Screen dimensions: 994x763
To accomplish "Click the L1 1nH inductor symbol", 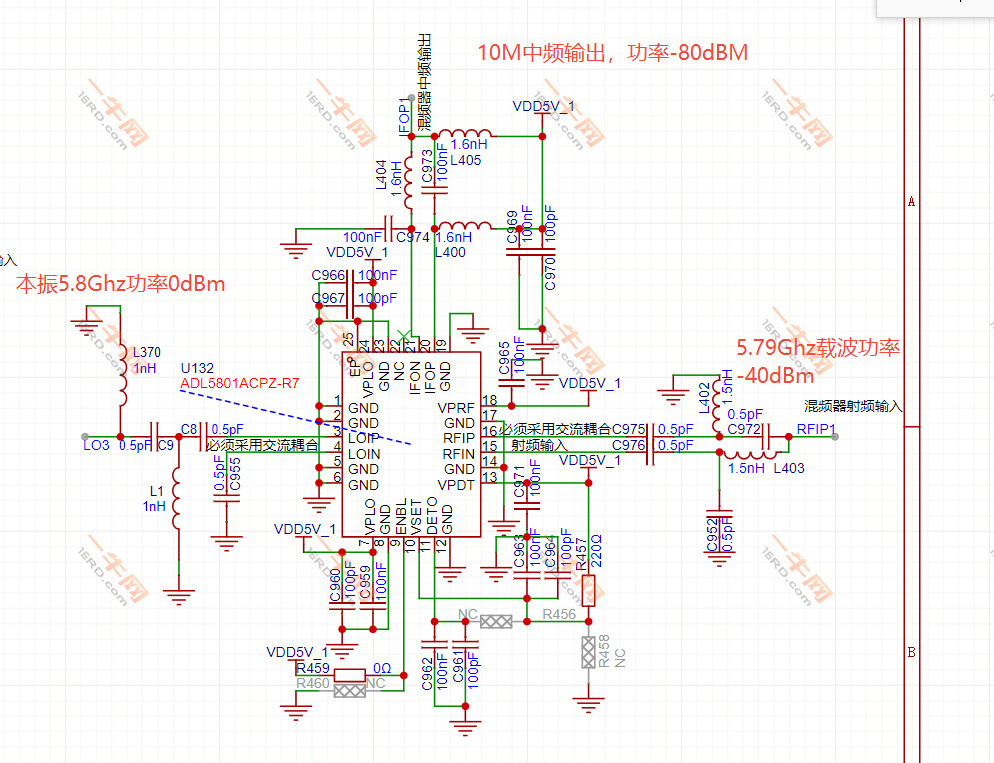I will pos(178,498).
